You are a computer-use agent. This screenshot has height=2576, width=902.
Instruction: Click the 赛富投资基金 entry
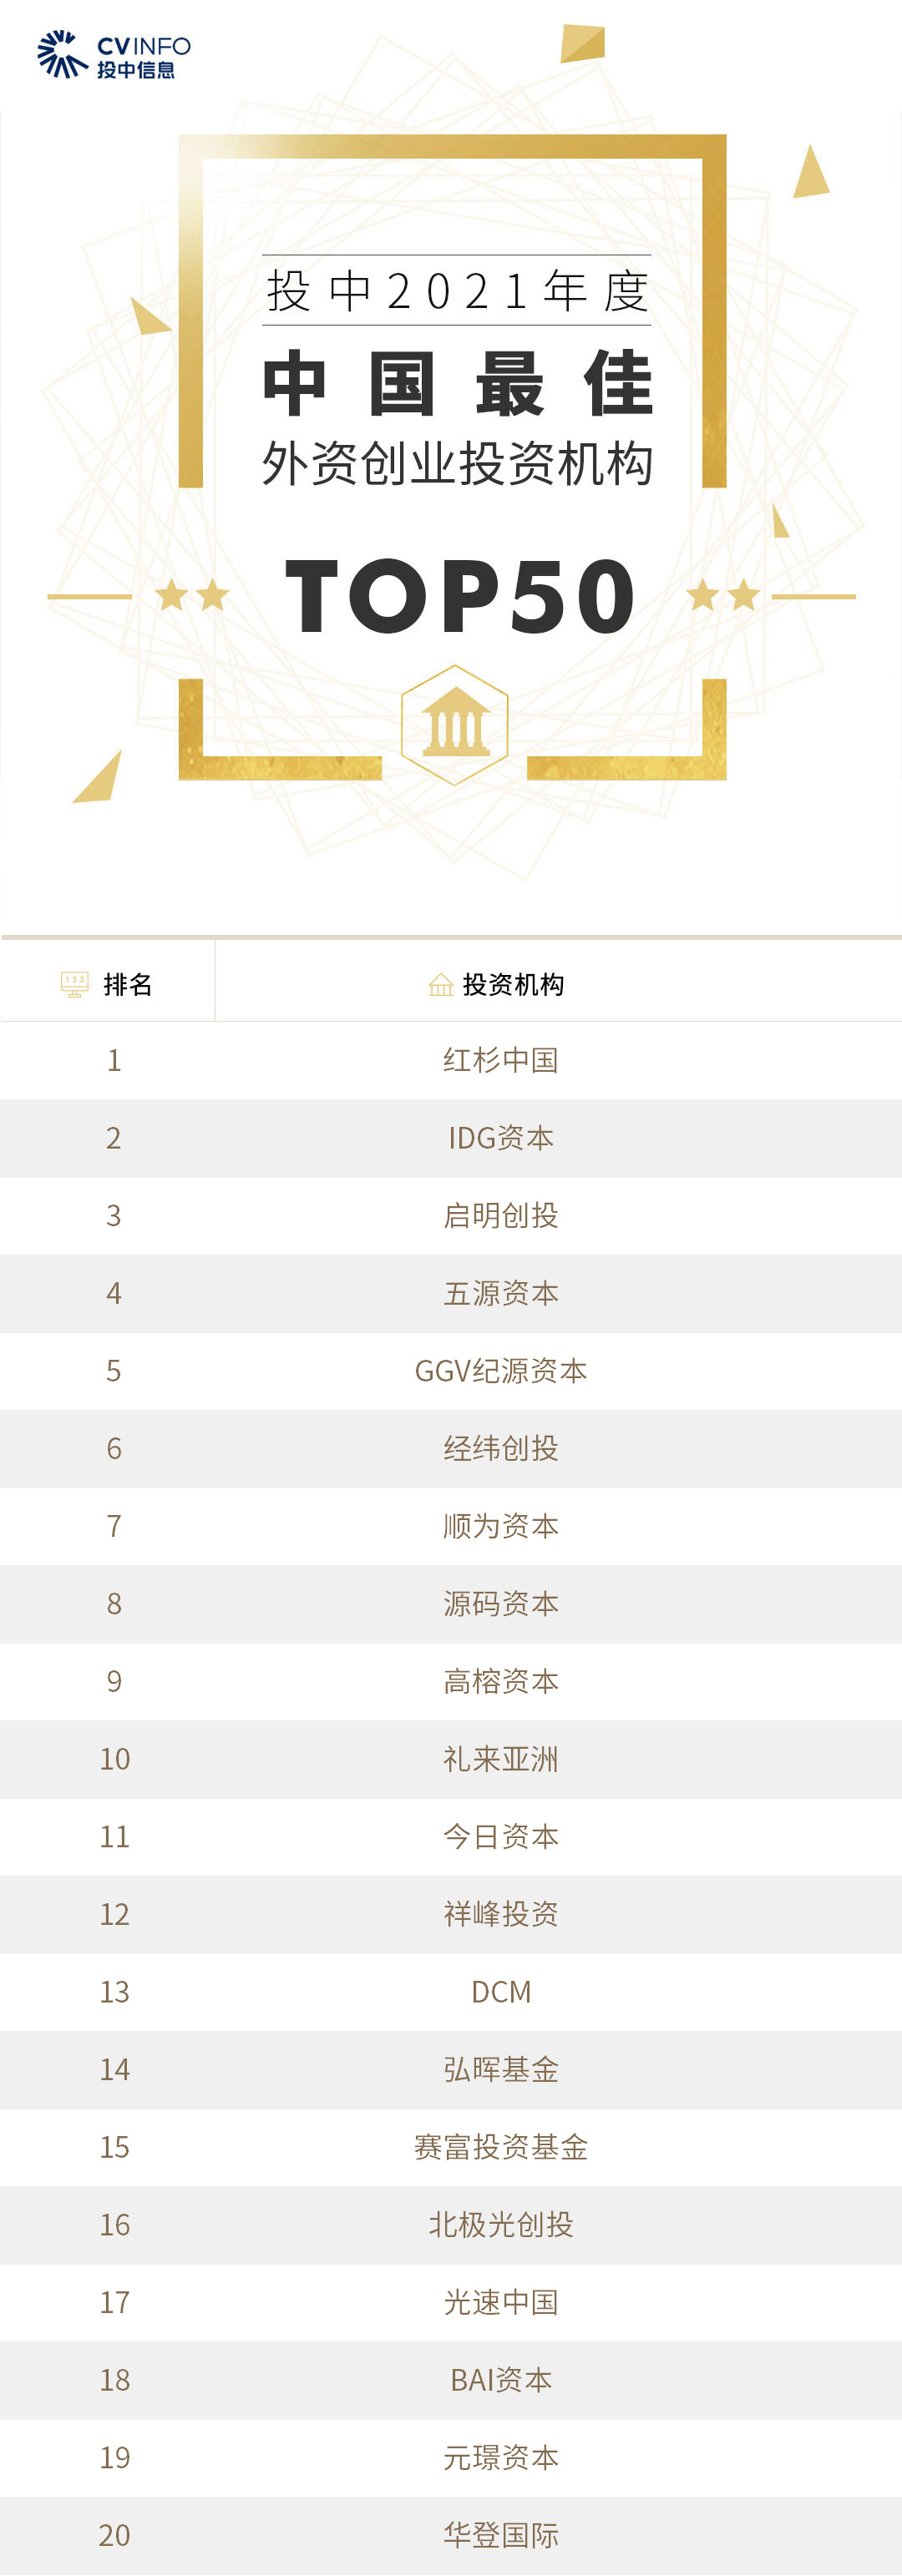pyautogui.click(x=501, y=2147)
